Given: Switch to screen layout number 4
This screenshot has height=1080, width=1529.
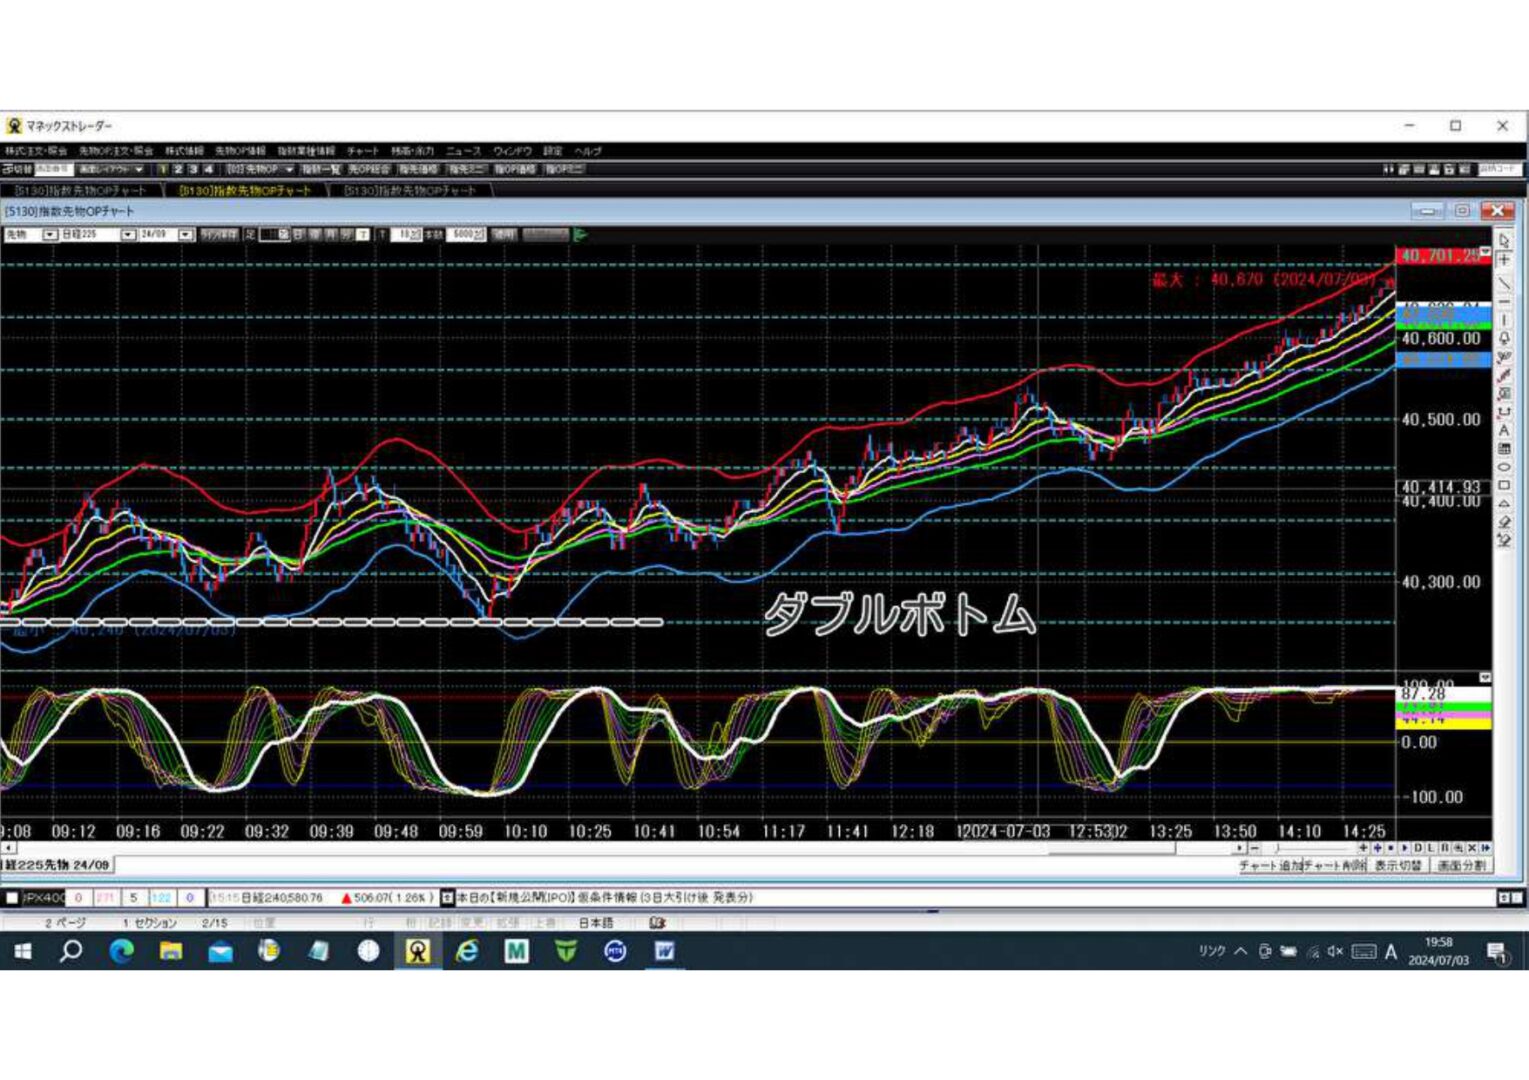Looking at the screenshot, I should [x=208, y=170].
